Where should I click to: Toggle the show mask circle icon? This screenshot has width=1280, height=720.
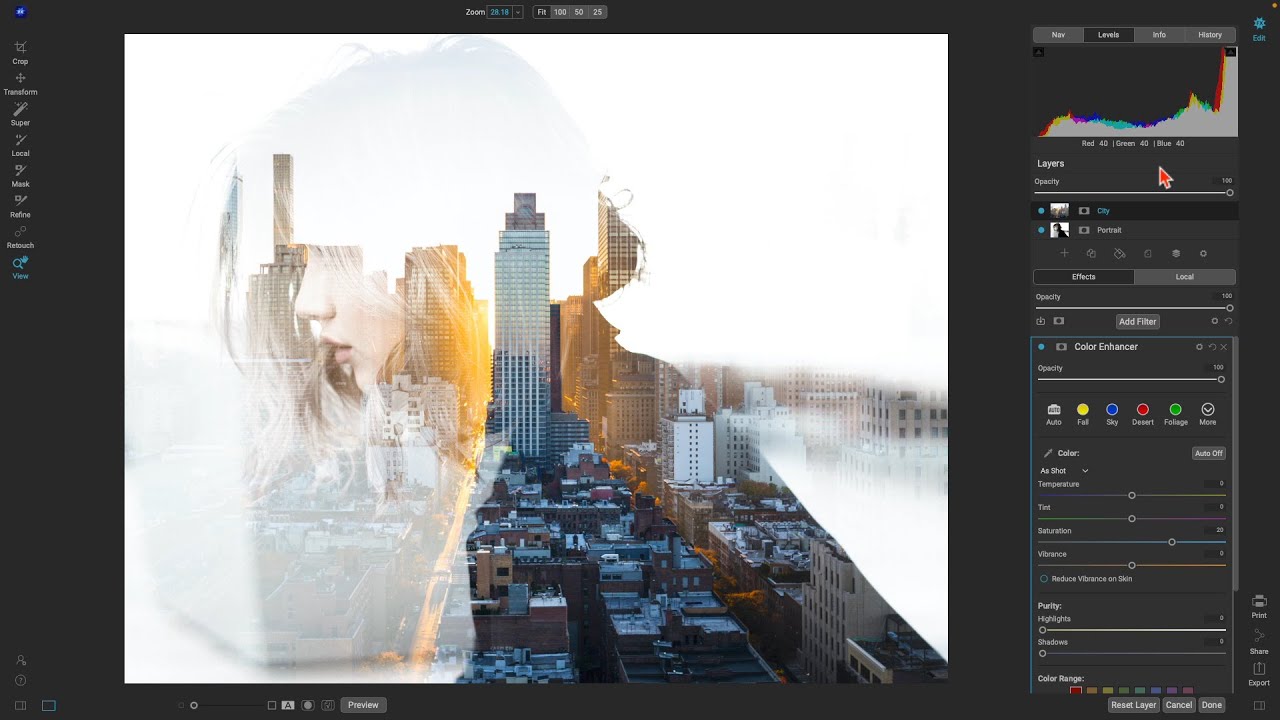point(308,705)
